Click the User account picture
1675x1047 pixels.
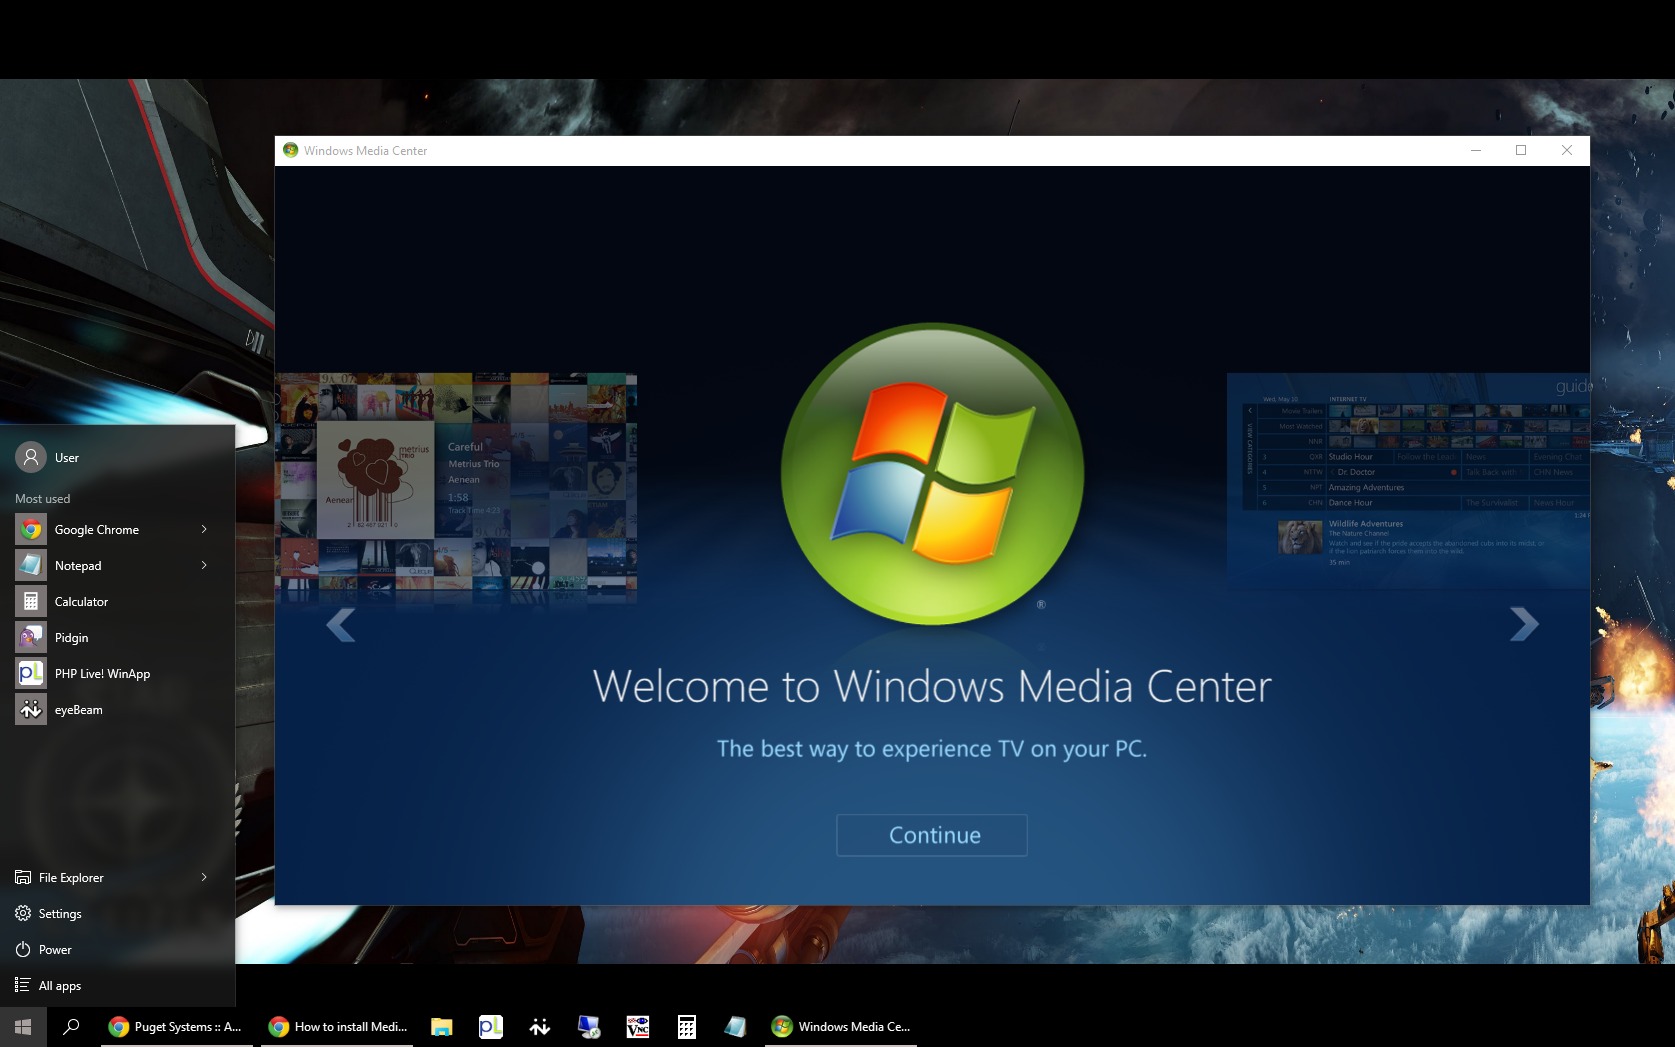(31, 457)
